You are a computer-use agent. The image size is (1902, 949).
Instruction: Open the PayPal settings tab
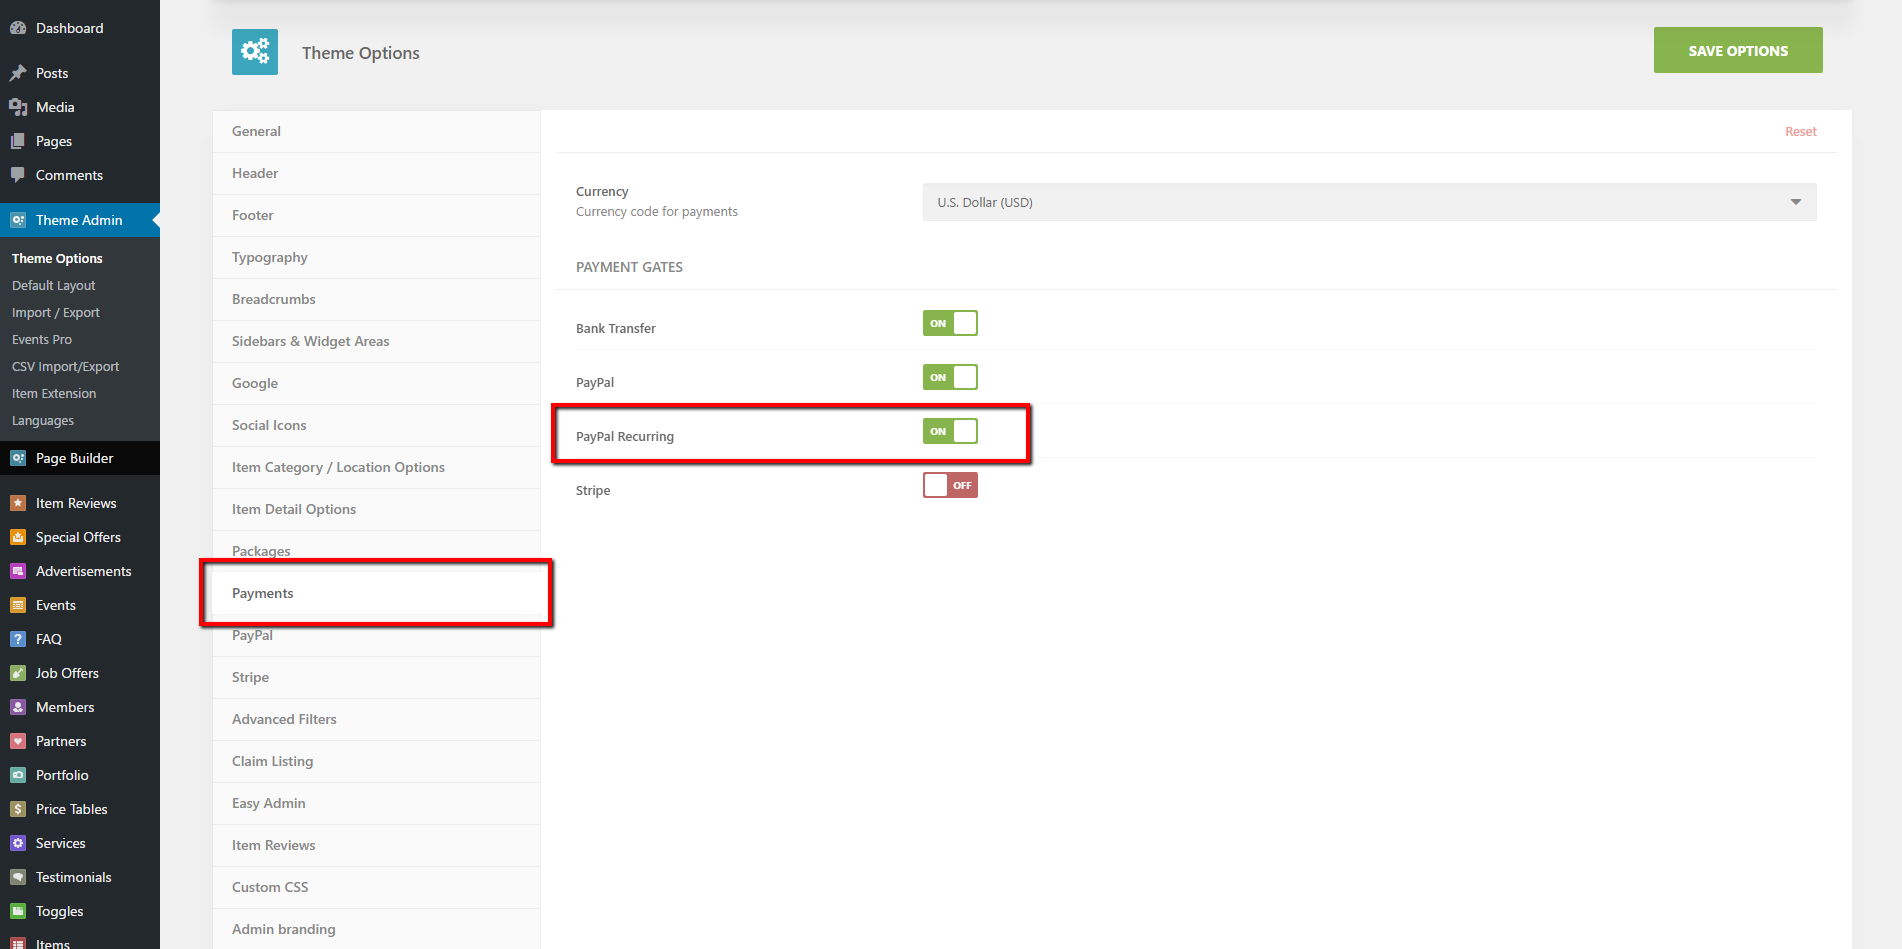377,635
